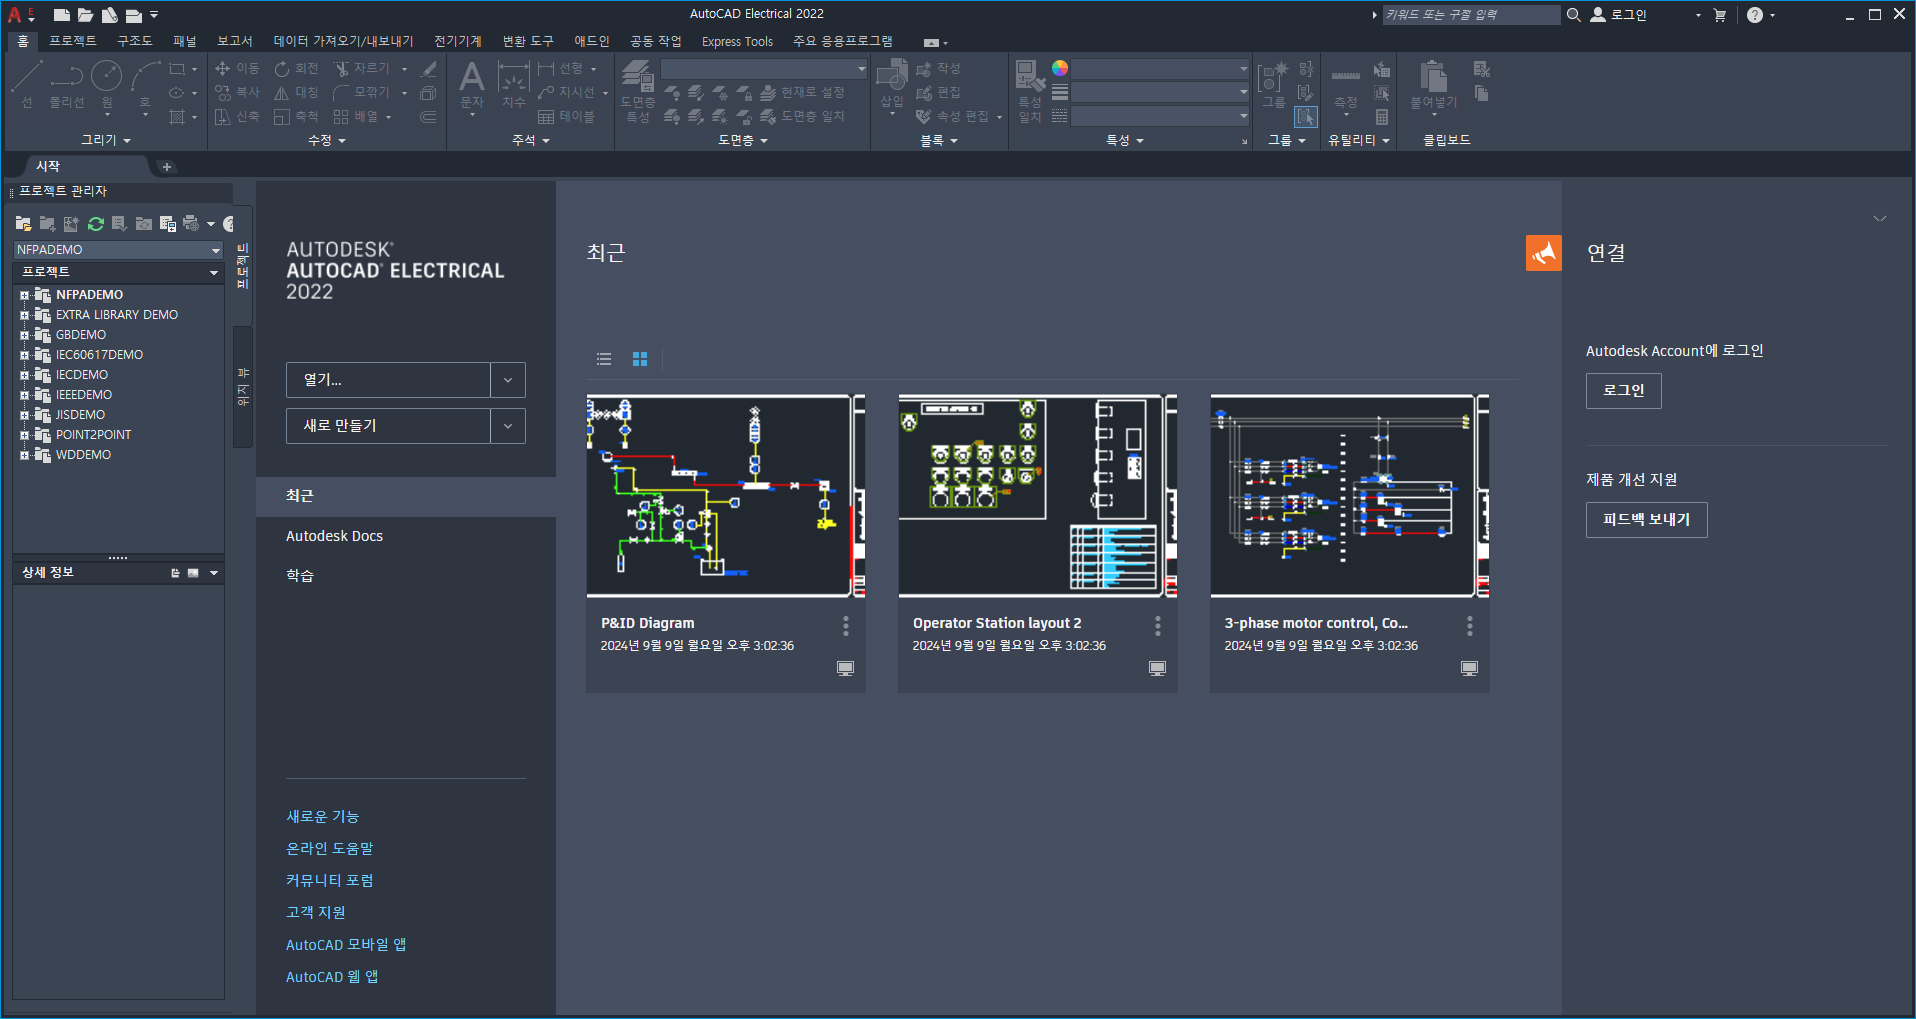Viewport: 1916px width, 1019px height.
Task: Open the NFPADEMO project selector dropdown
Action: pyautogui.click(x=118, y=249)
